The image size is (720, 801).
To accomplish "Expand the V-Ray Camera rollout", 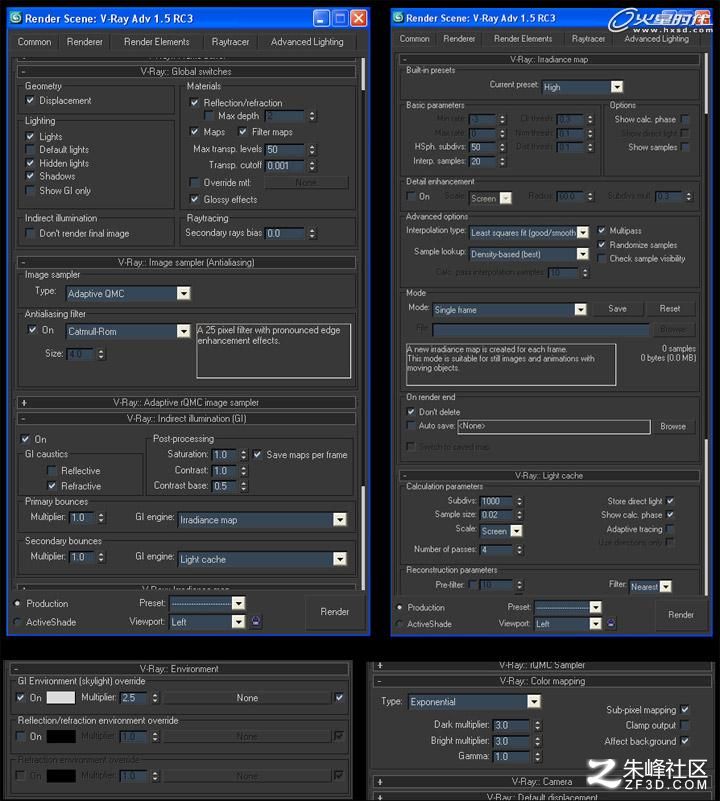I will [x=542, y=782].
